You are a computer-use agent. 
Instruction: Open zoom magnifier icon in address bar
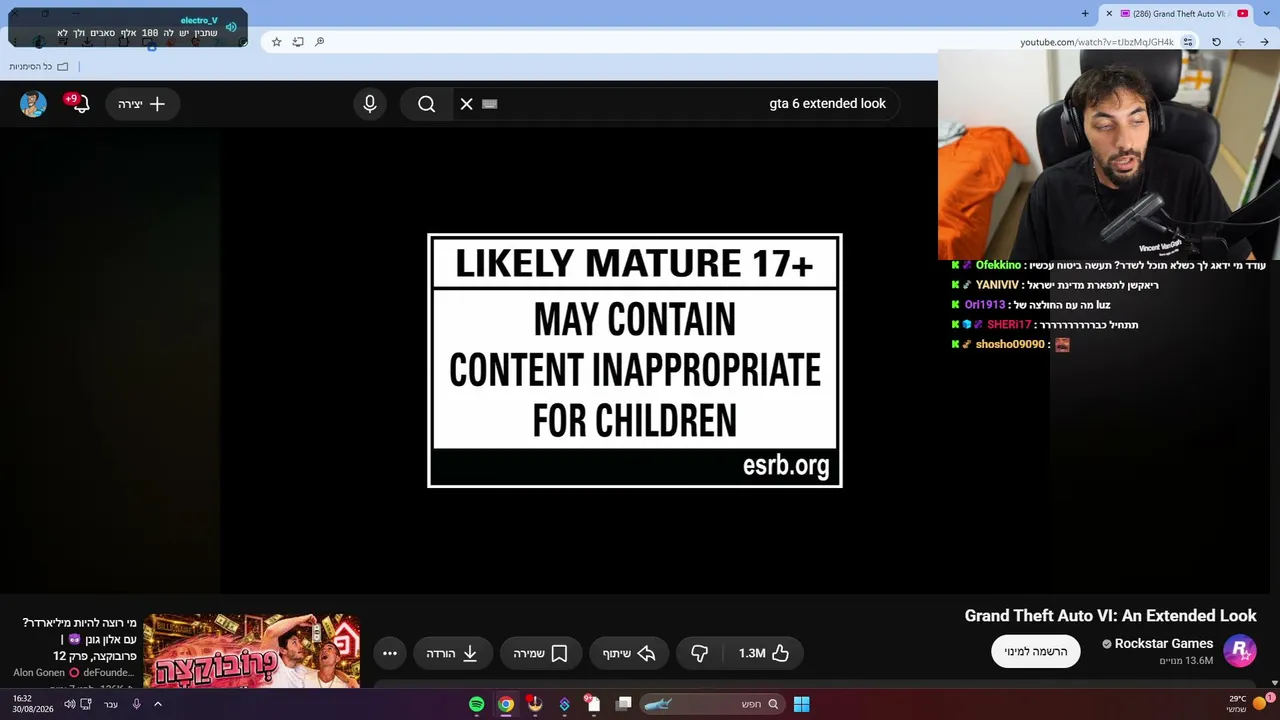point(320,42)
